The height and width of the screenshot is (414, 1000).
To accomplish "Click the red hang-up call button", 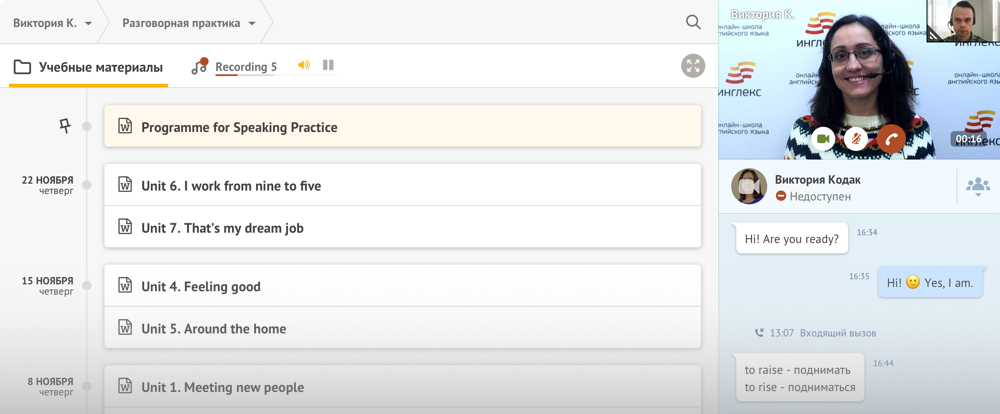I will coord(891,138).
